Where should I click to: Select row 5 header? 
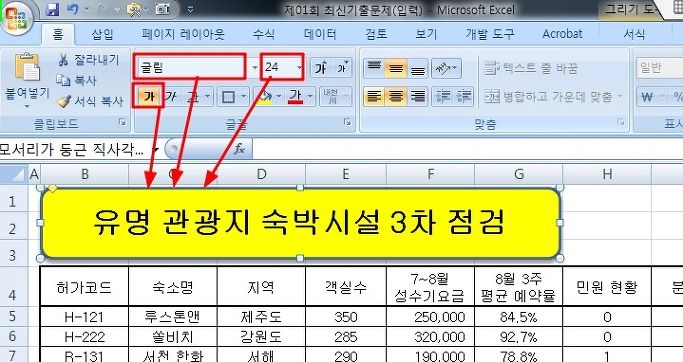(x=12, y=316)
